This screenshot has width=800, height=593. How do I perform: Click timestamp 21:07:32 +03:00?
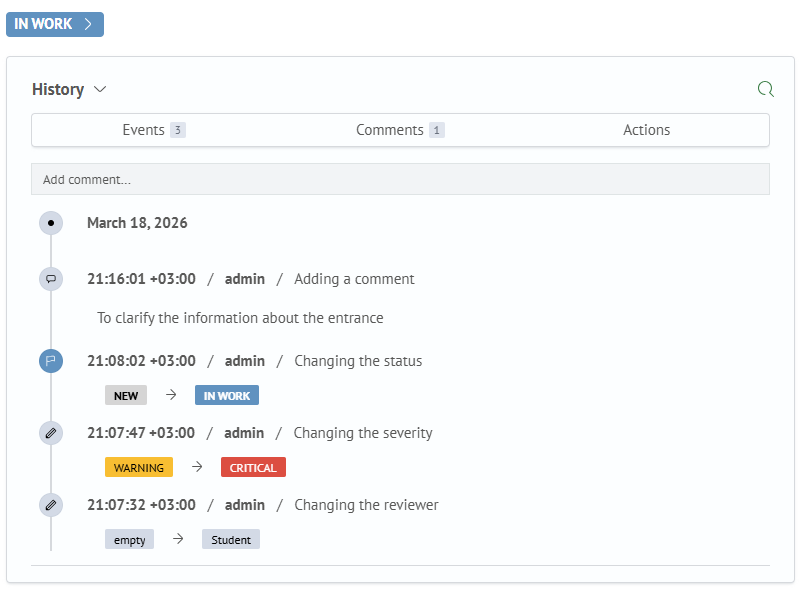pos(141,505)
